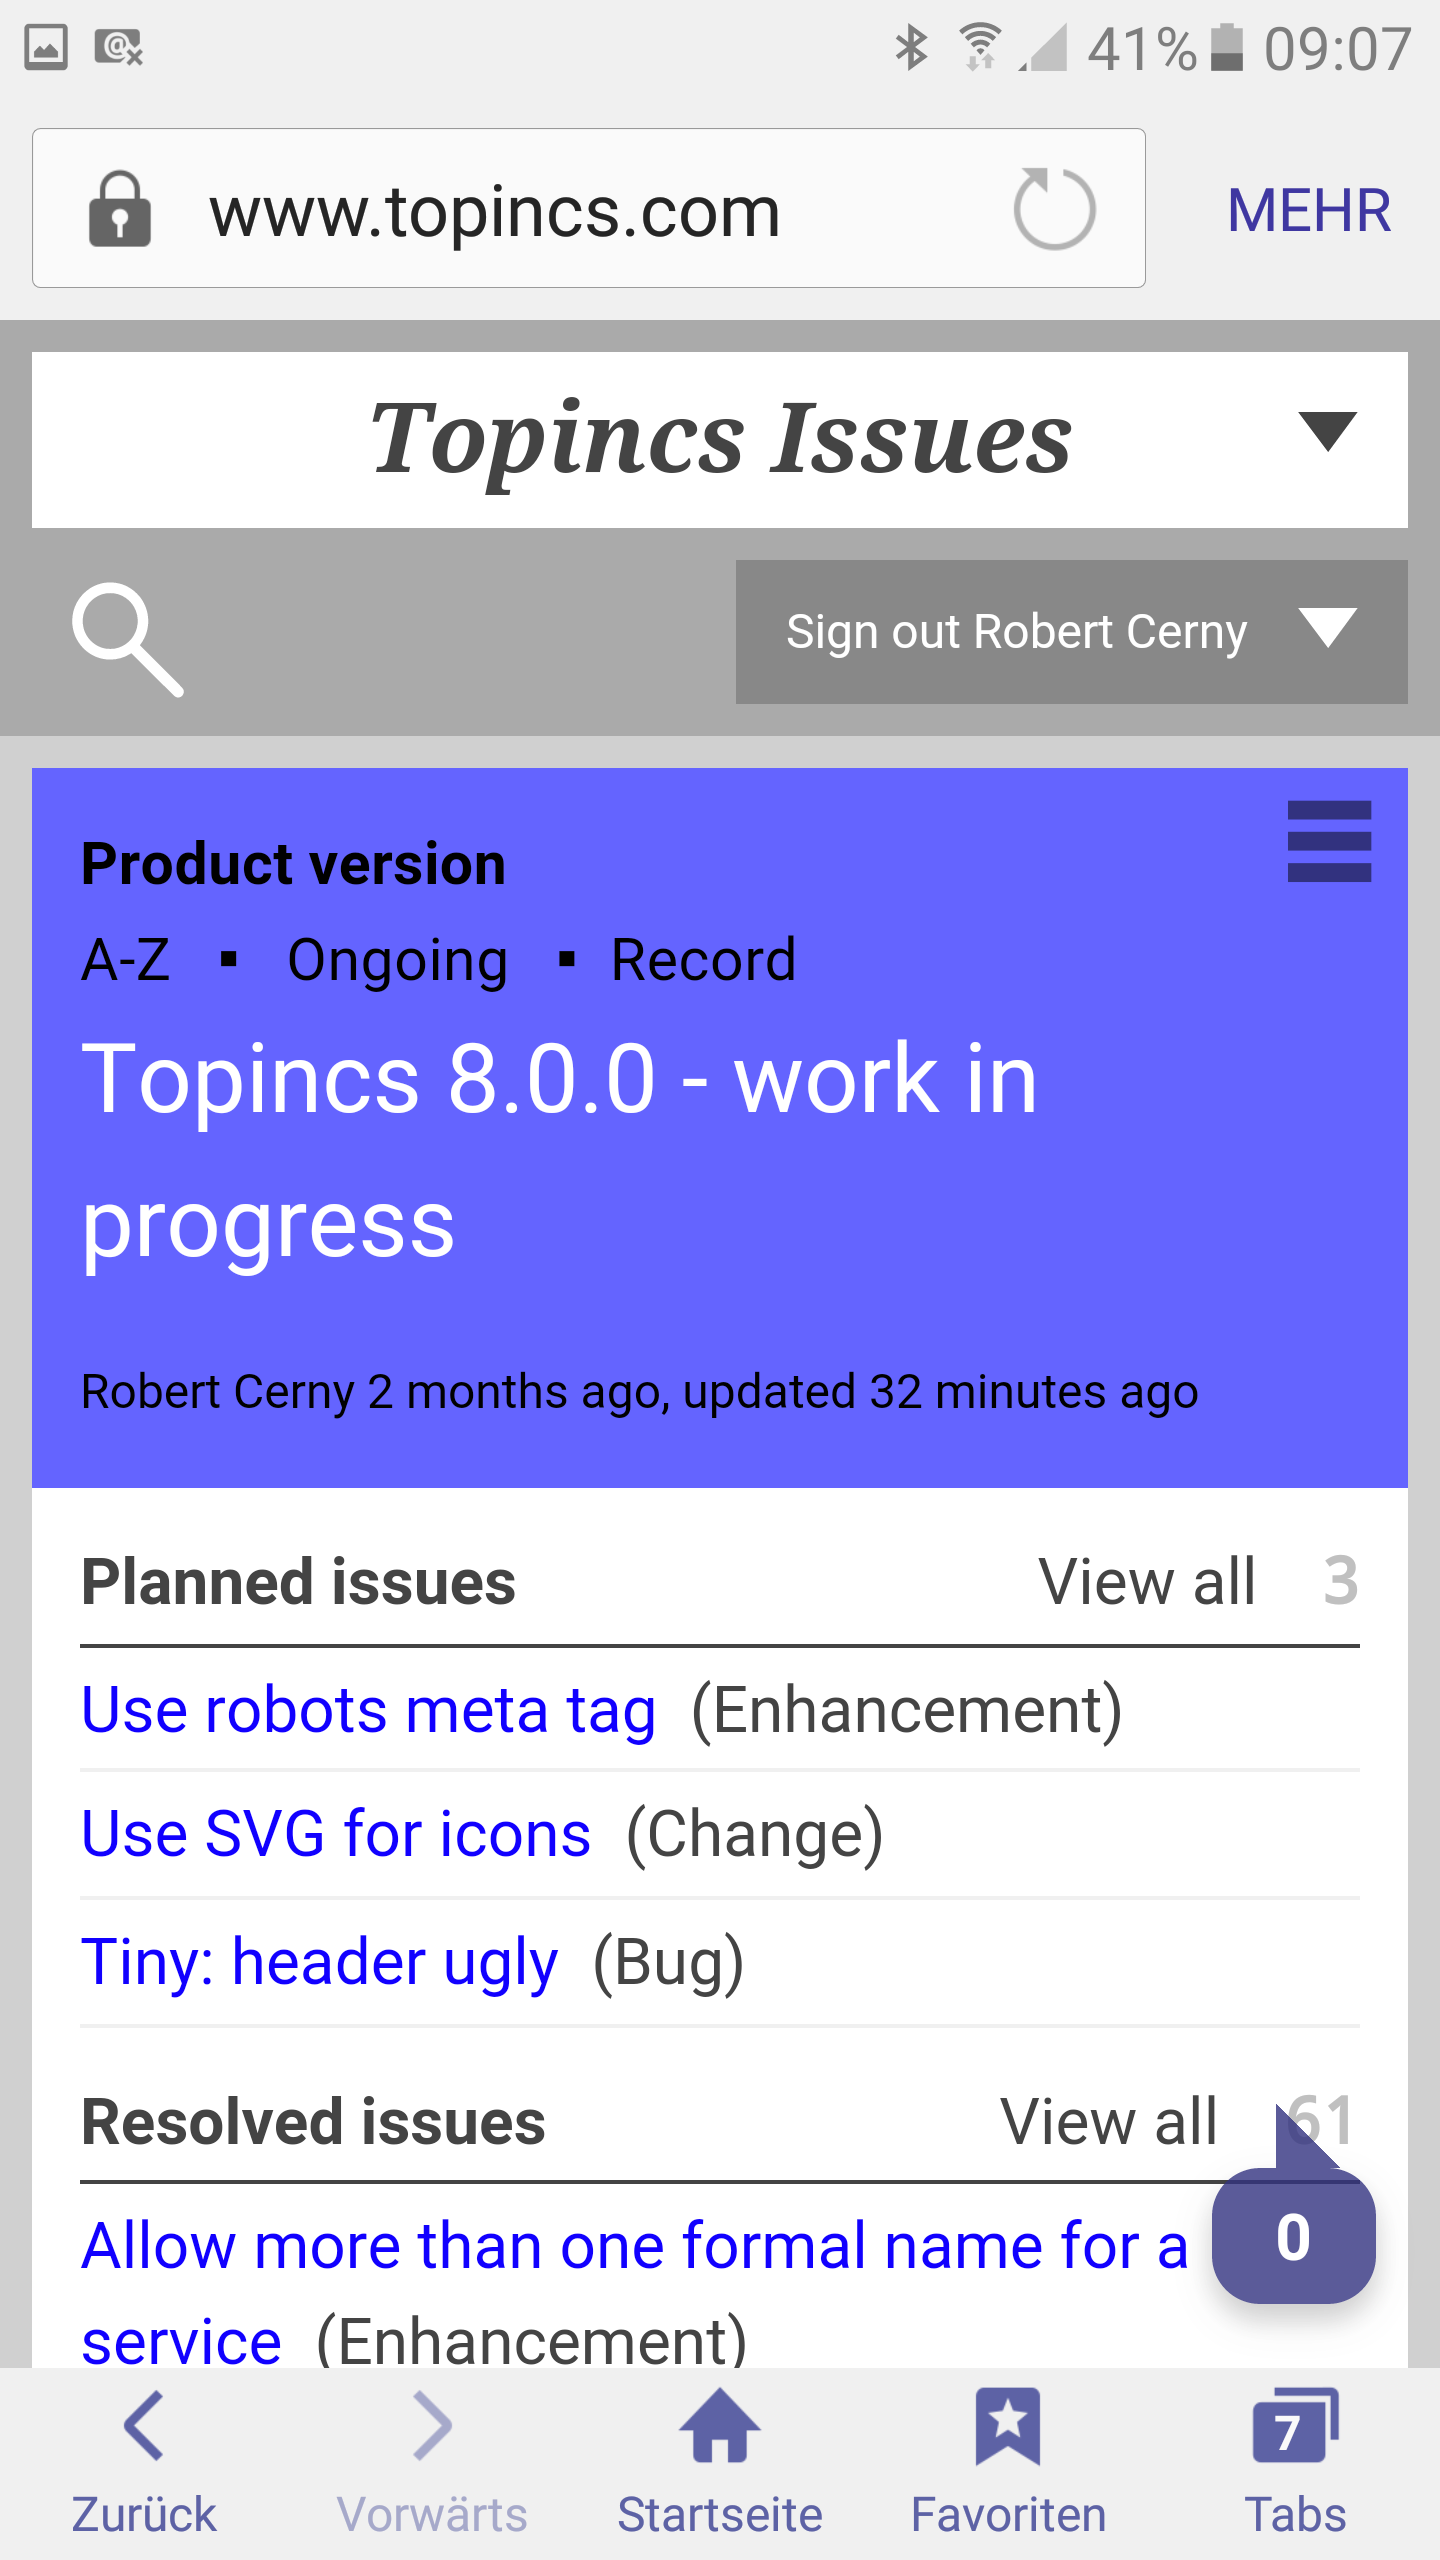Expand the Sign out Robert Cerny dropdown arrow

tap(1327, 629)
